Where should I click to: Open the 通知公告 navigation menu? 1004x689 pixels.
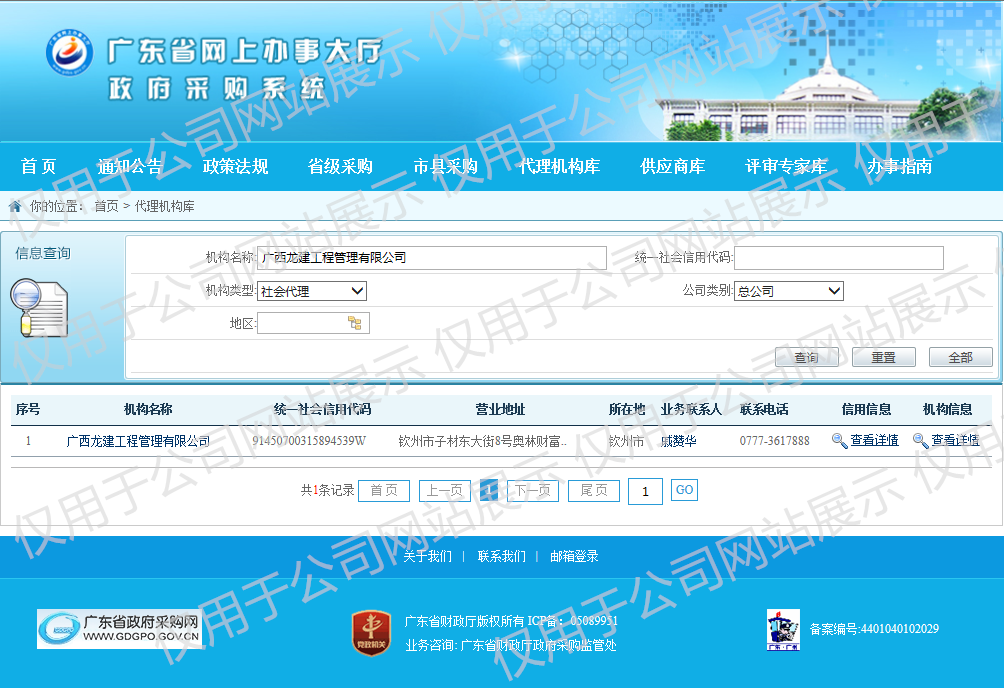click(130, 166)
